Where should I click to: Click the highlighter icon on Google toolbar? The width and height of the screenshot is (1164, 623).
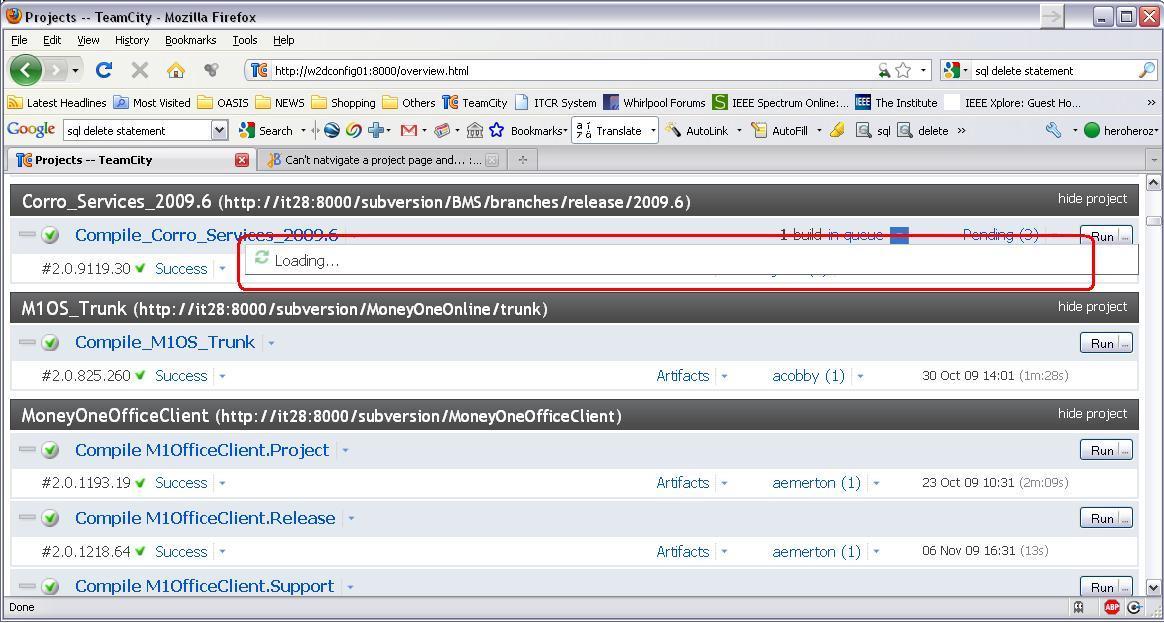tap(837, 131)
